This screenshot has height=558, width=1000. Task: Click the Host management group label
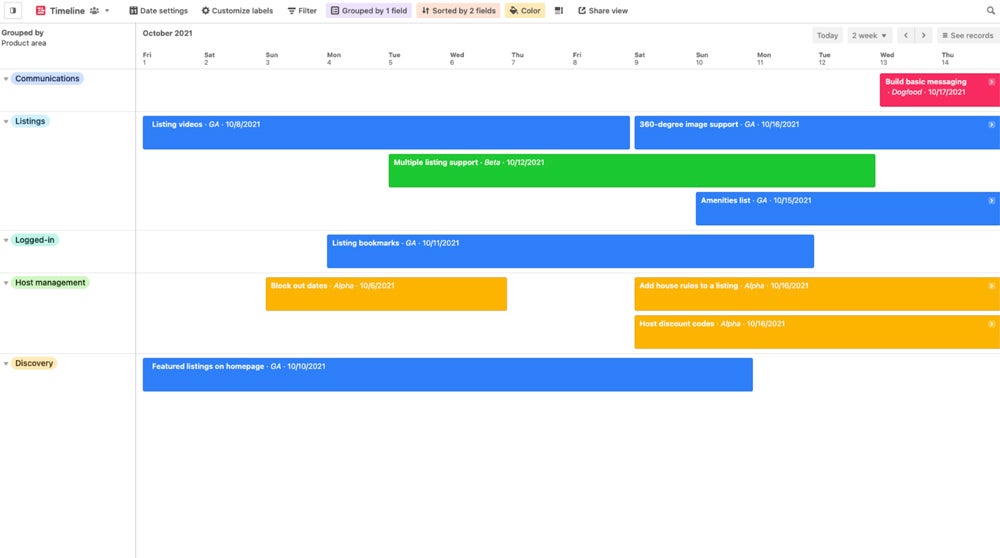click(x=50, y=283)
